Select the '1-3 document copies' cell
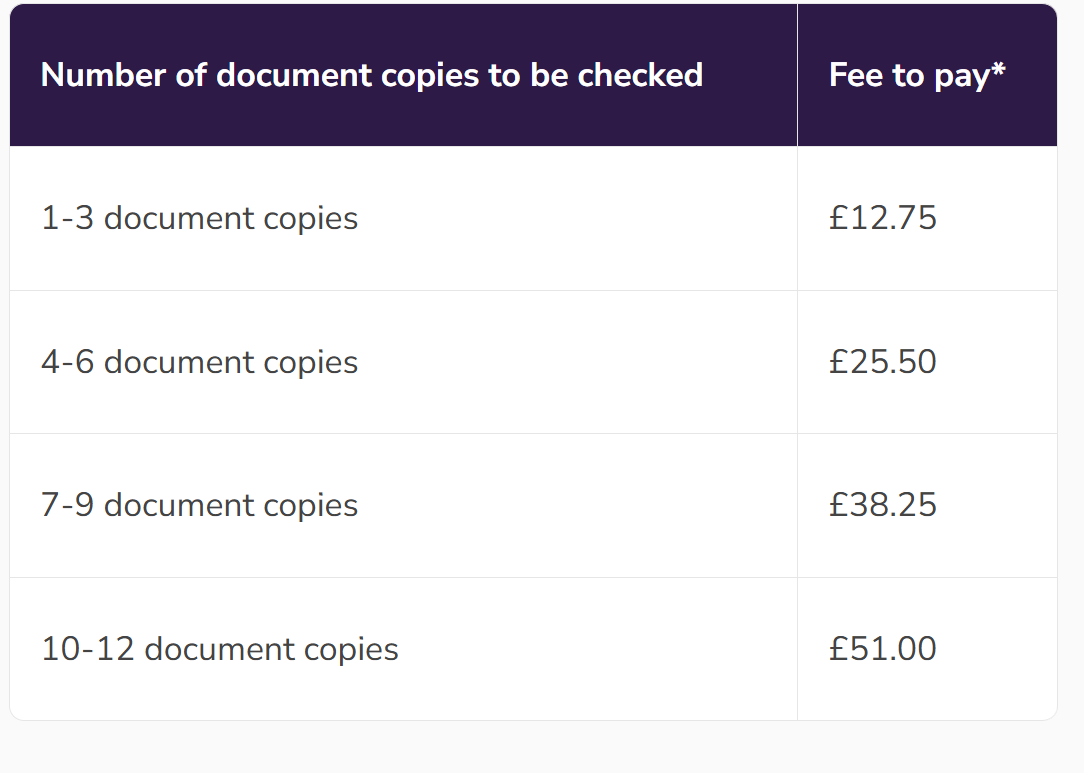The height and width of the screenshot is (773, 1084). 199,218
